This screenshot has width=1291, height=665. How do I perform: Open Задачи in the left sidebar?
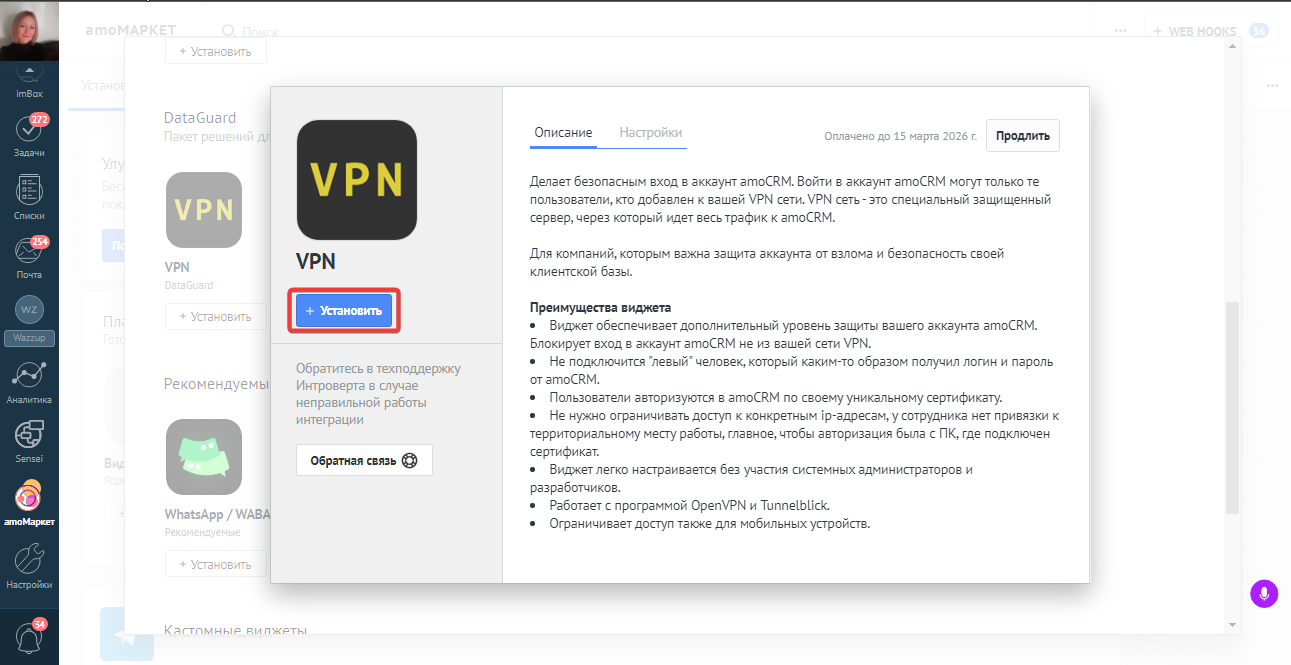pos(29,135)
